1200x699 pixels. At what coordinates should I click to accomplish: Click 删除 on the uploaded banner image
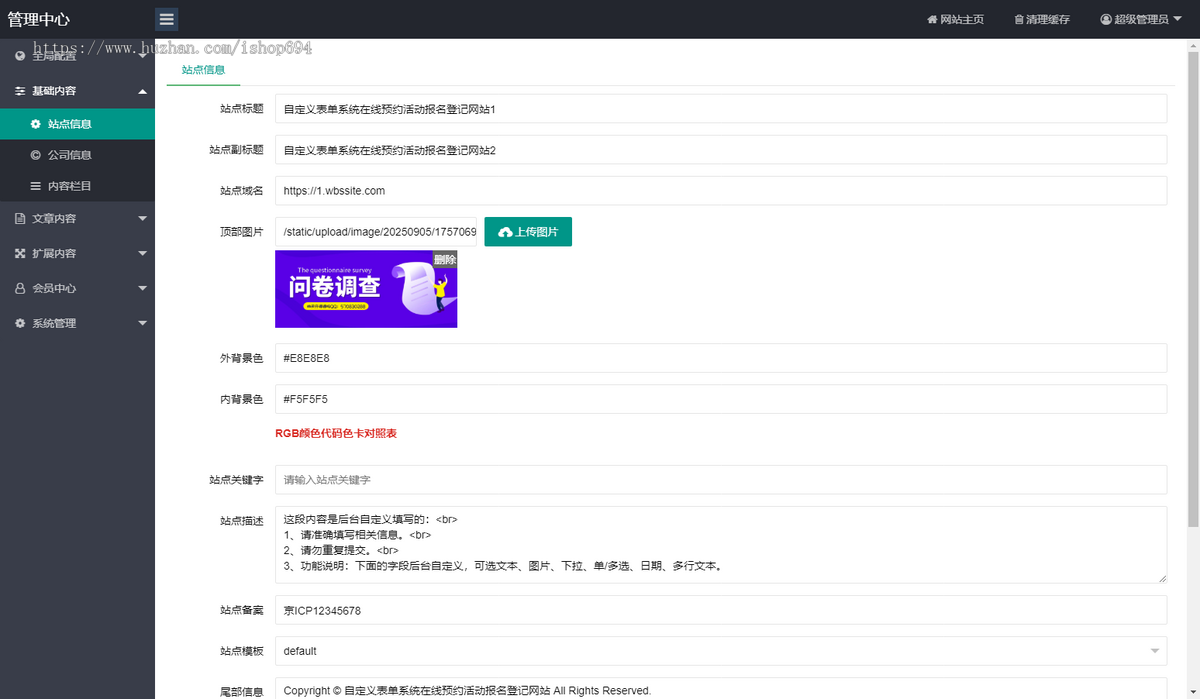click(447, 260)
